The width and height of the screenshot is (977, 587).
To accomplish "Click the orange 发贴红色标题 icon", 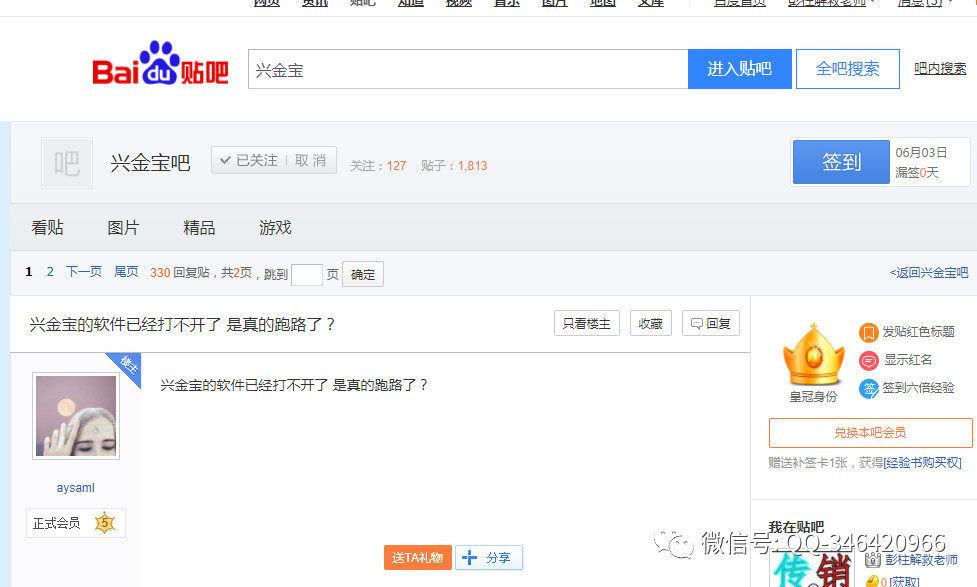I will [869, 332].
